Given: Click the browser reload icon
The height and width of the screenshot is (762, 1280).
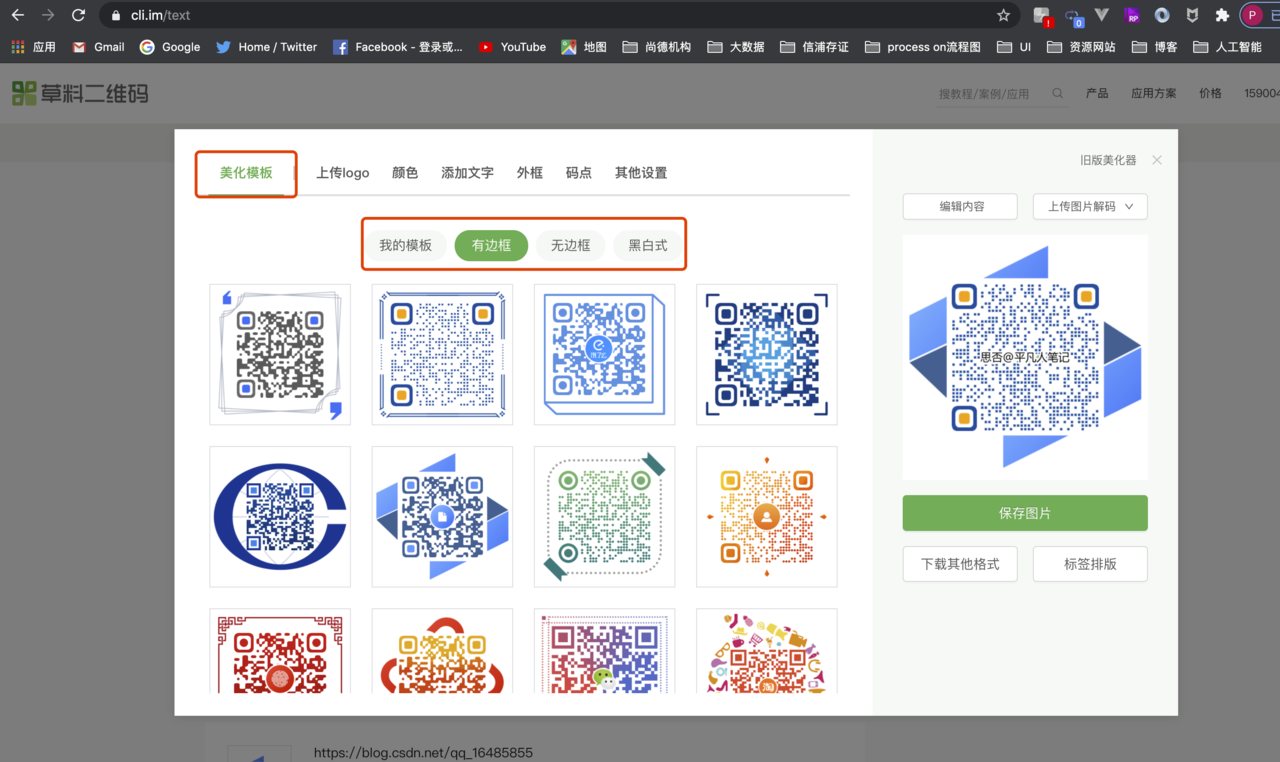Looking at the screenshot, I should pyautogui.click(x=79, y=15).
